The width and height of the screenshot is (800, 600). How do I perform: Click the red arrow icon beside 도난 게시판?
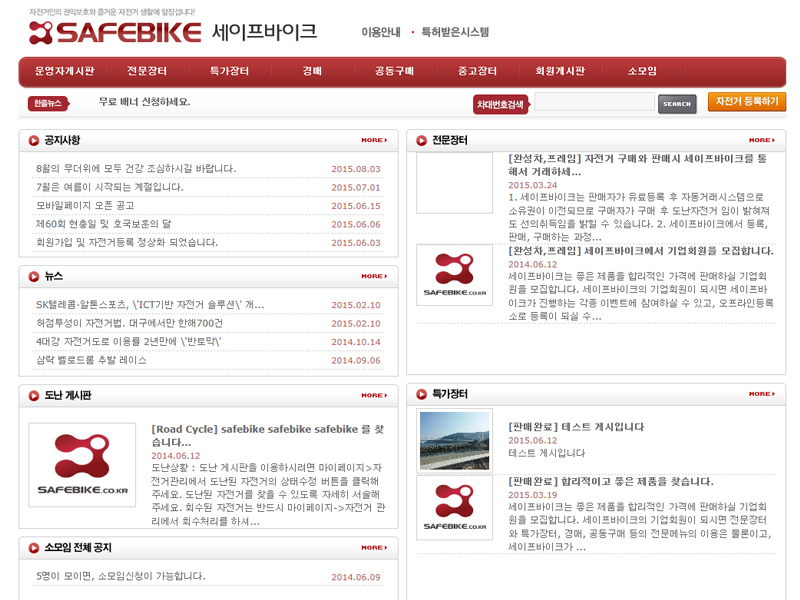point(34,395)
